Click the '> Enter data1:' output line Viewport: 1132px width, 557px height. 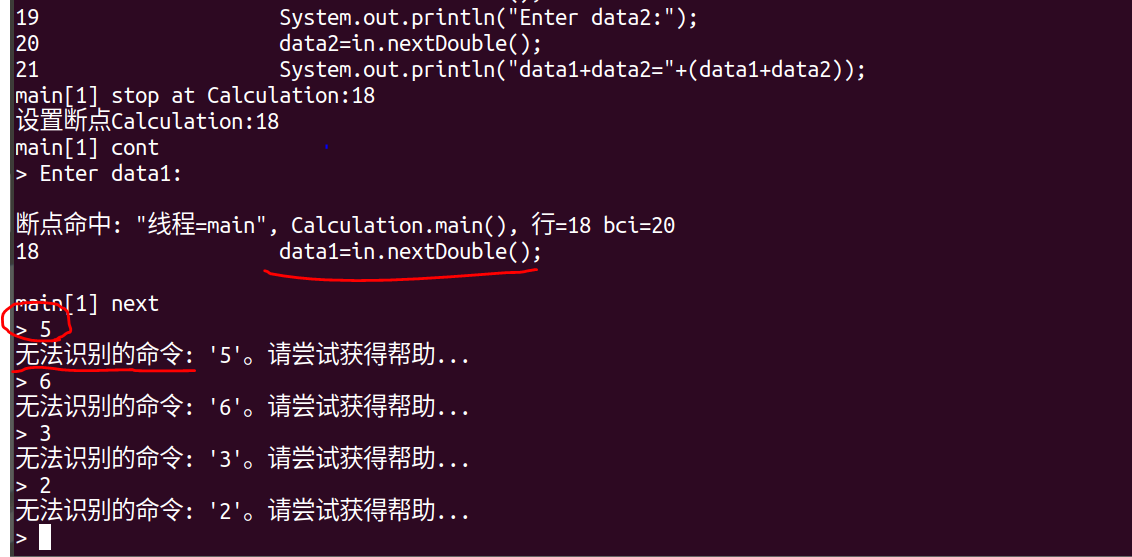[x=99, y=174]
